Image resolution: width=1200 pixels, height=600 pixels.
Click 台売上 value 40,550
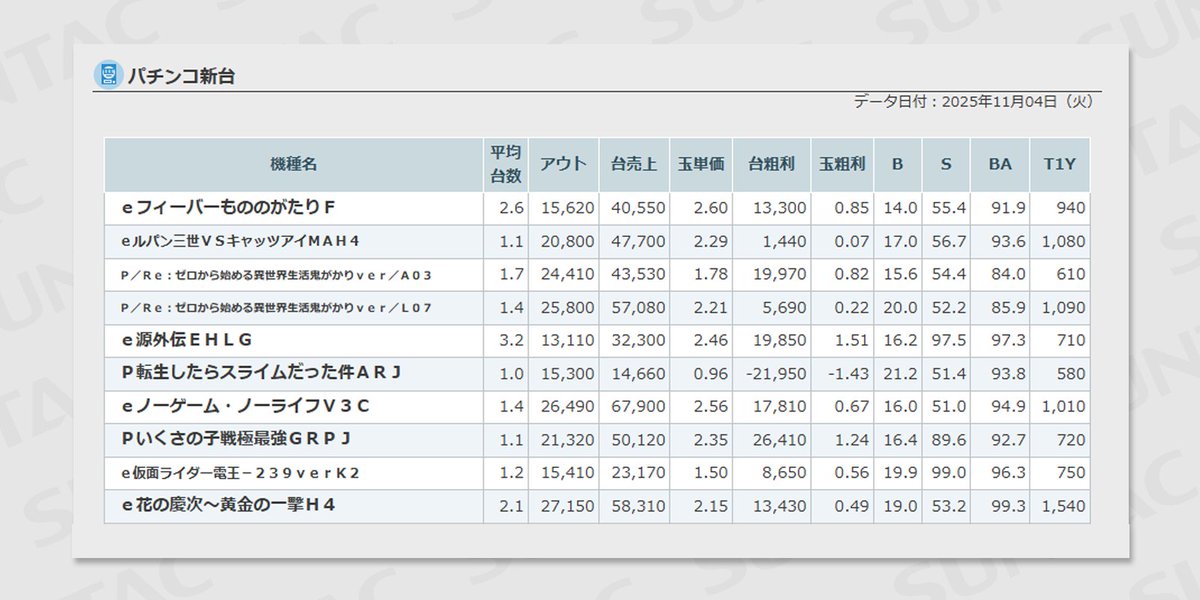point(638,208)
